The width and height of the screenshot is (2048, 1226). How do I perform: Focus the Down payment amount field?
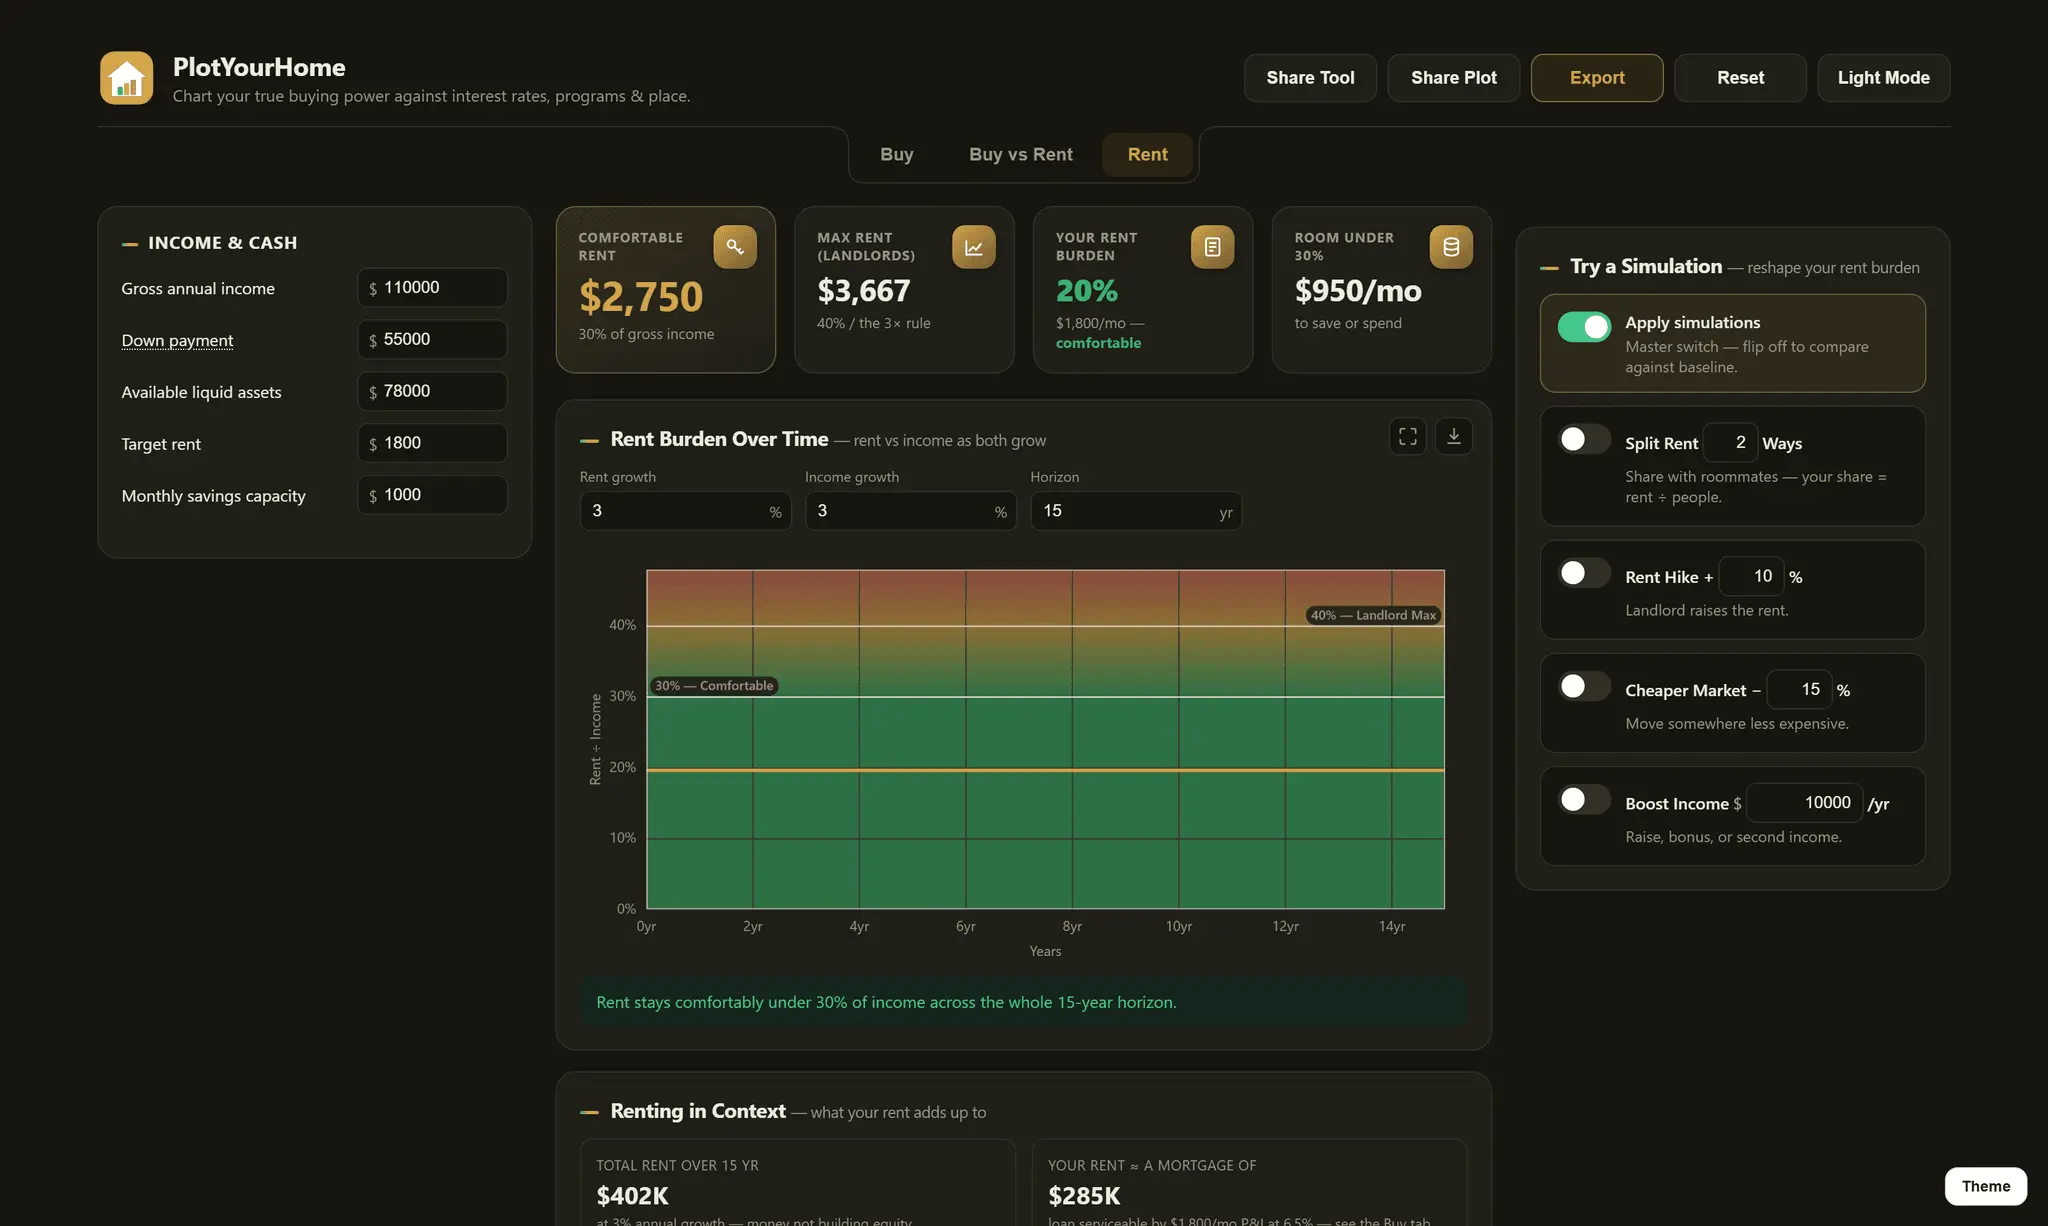(432, 340)
